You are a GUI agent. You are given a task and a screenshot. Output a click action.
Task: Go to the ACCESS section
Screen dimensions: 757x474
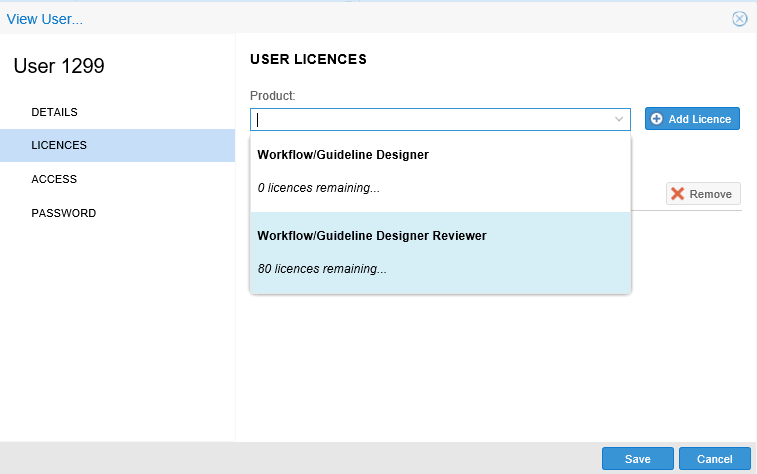pyautogui.click(x=54, y=179)
